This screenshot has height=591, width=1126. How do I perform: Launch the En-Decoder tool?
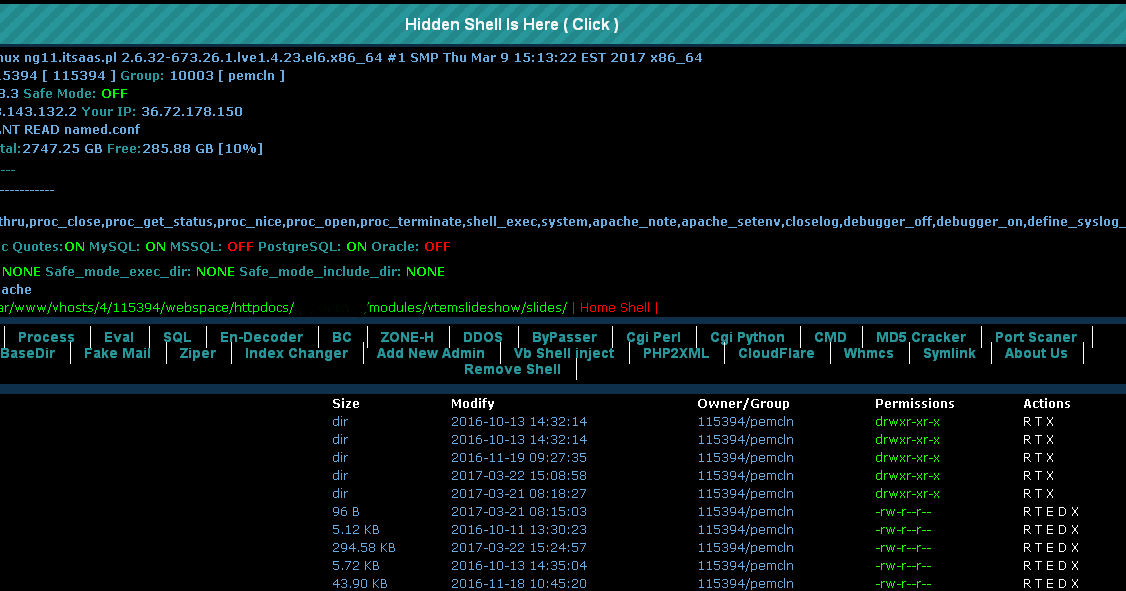click(x=262, y=337)
